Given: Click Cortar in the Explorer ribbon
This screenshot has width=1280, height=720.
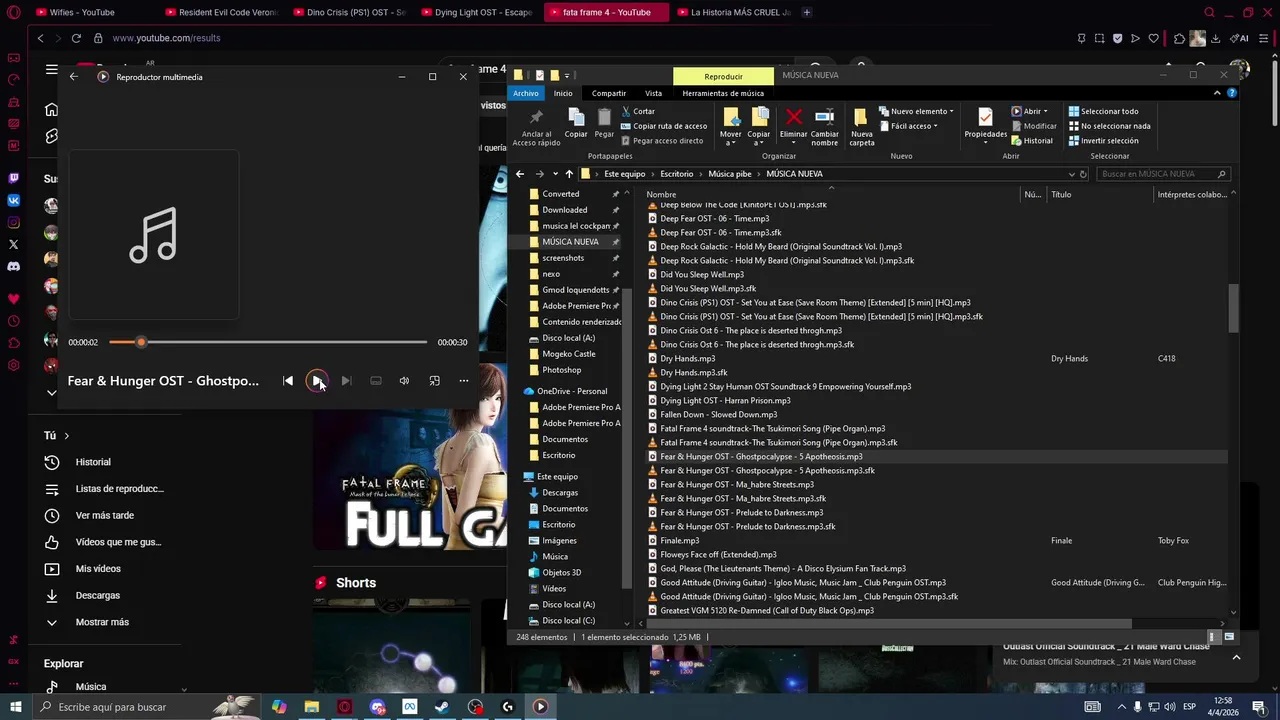Looking at the screenshot, I should [638, 111].
